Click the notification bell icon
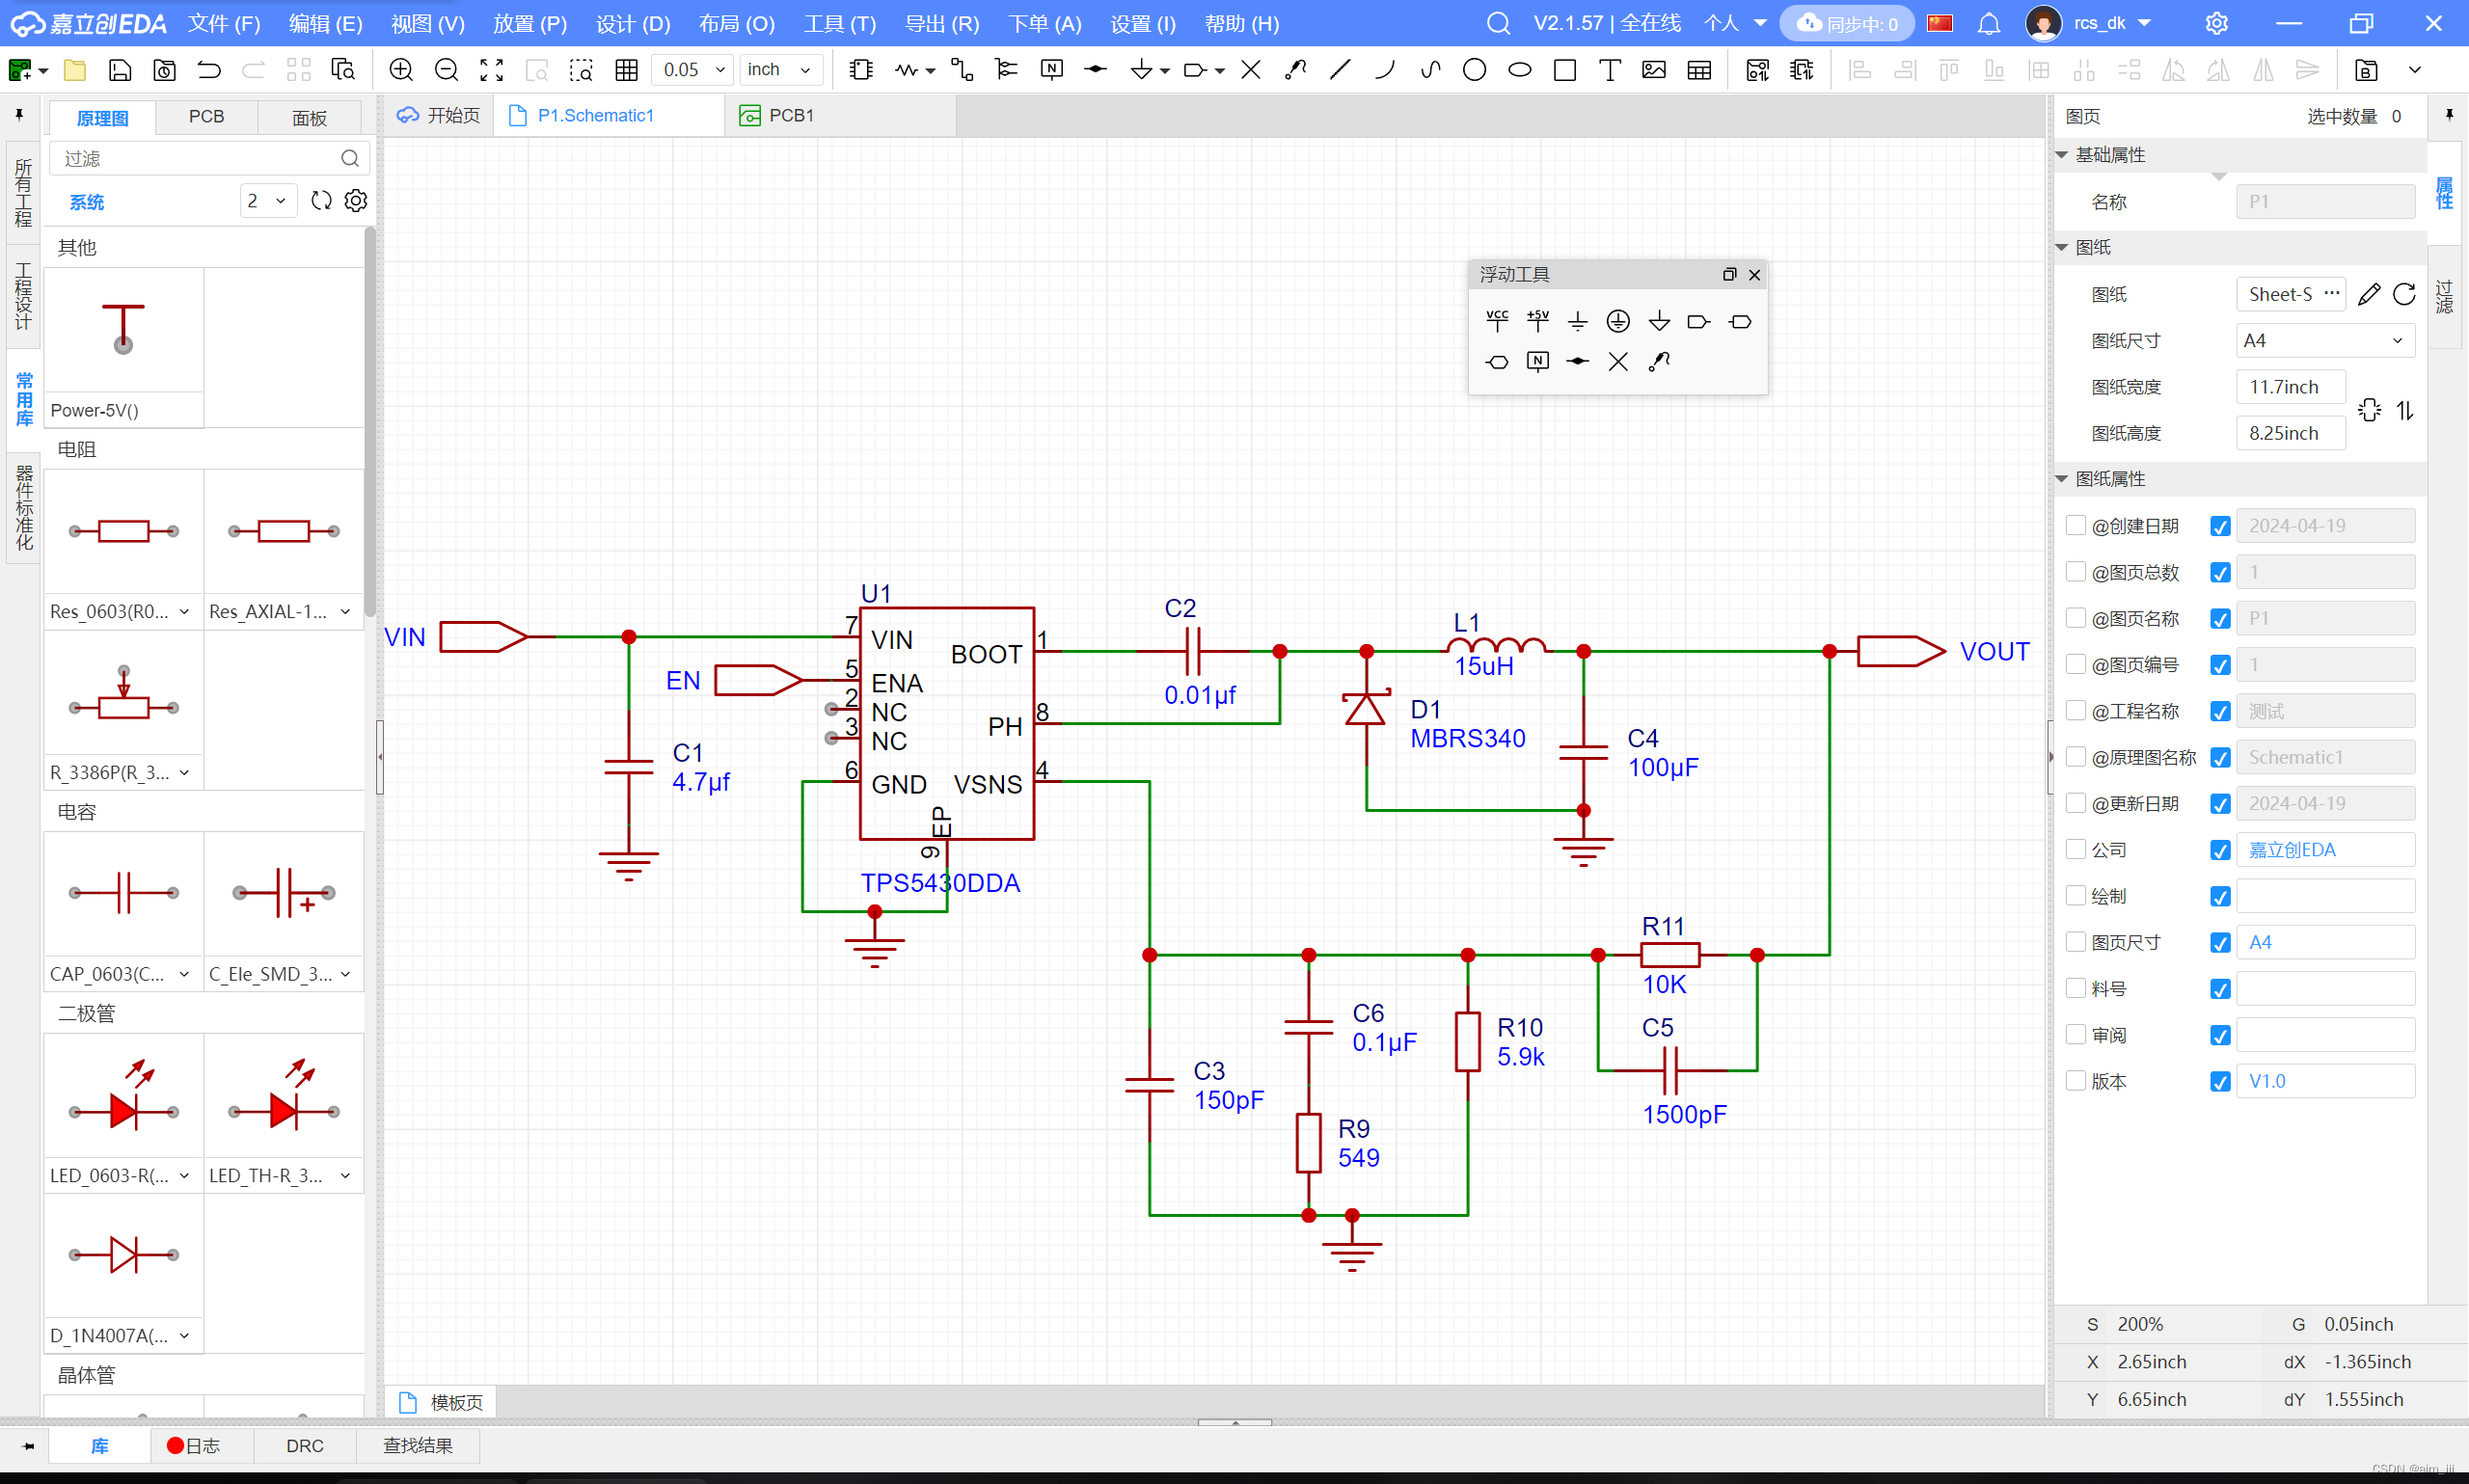 pyautogui.click(x=1988, y=24)
